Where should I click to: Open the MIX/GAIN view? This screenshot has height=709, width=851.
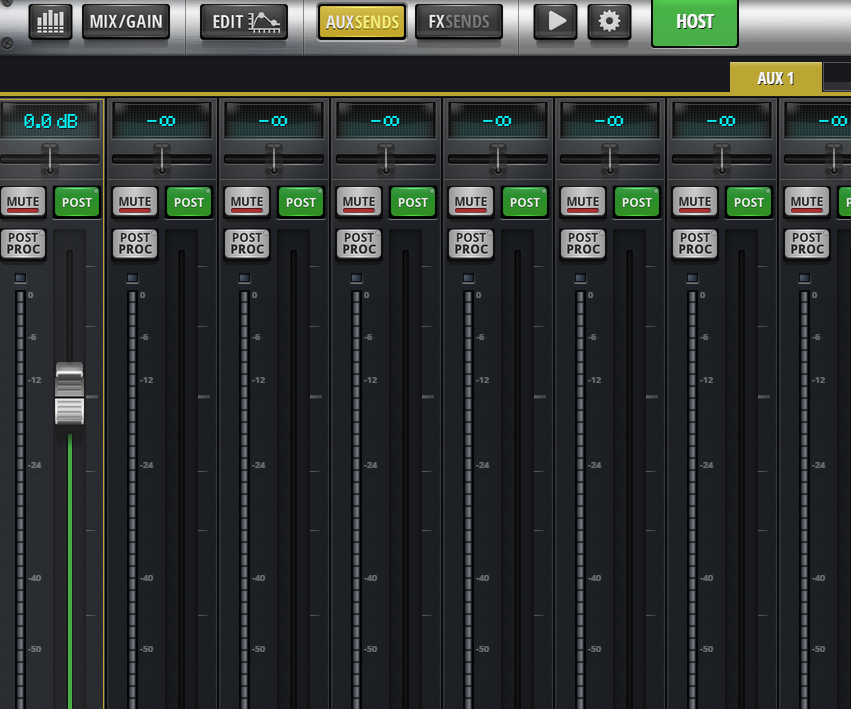(126, 22)
